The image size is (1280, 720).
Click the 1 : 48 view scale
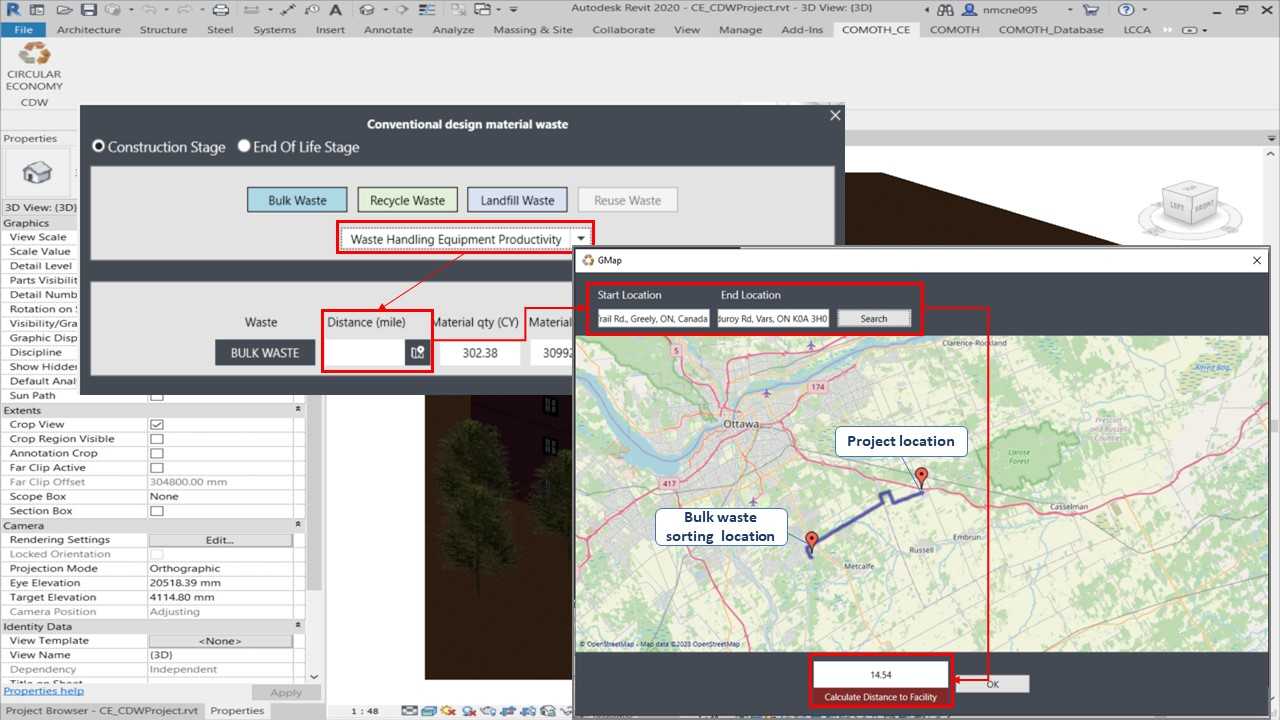(x=364, y=710)
